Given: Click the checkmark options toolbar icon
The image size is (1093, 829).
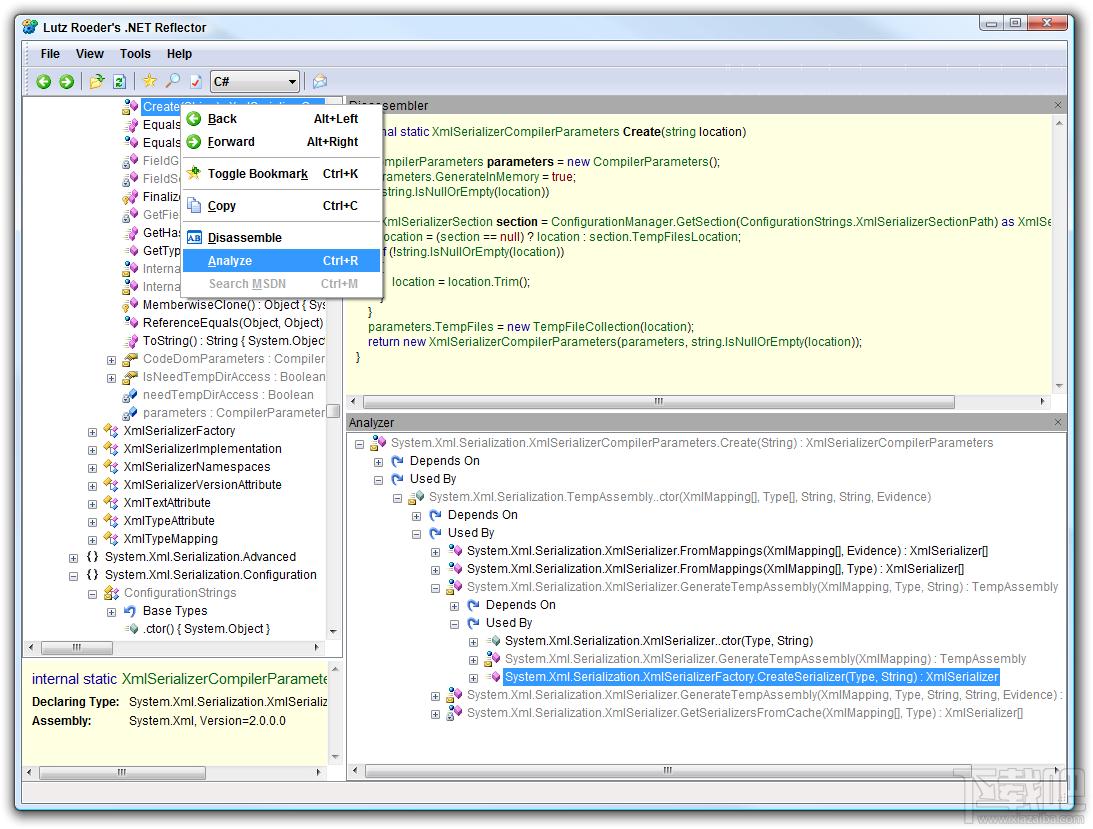Looking at the screenshot, I should [x=196, y=82].
